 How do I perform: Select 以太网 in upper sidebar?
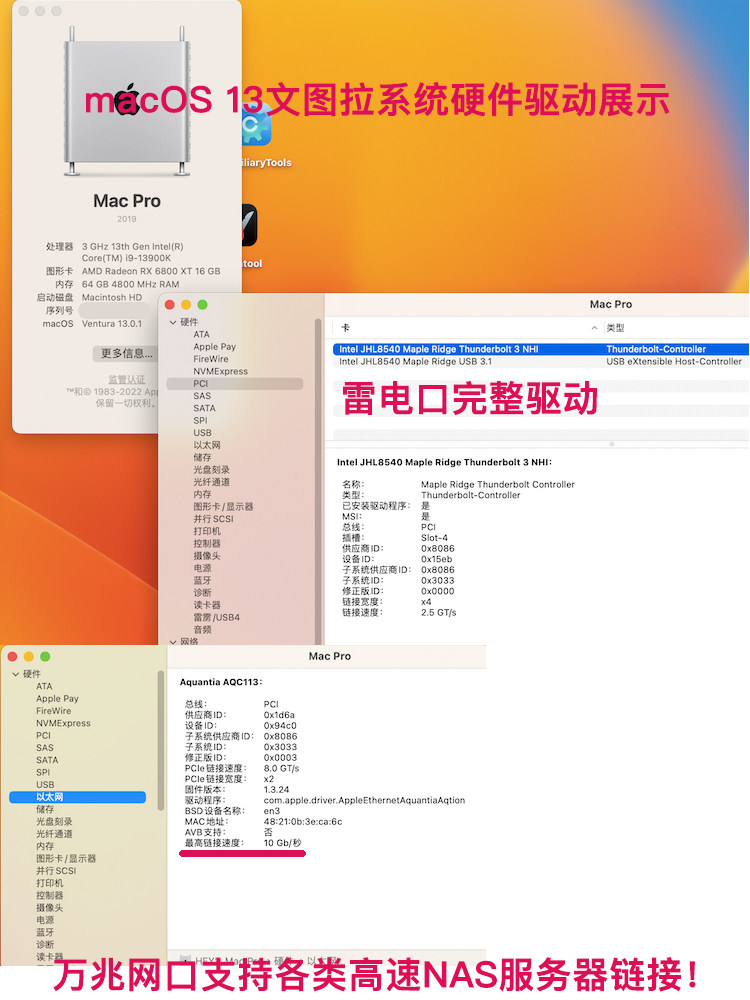207,445
